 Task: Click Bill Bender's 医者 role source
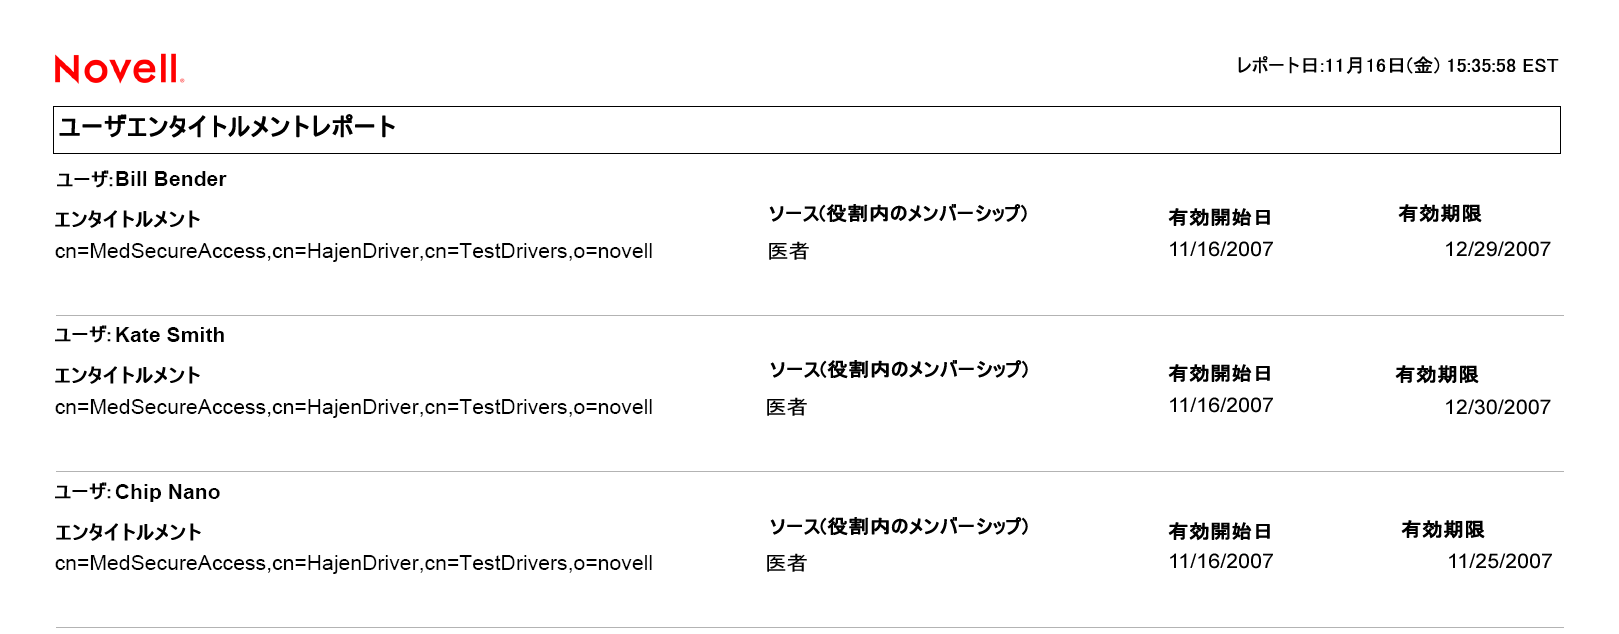(788, 251)
